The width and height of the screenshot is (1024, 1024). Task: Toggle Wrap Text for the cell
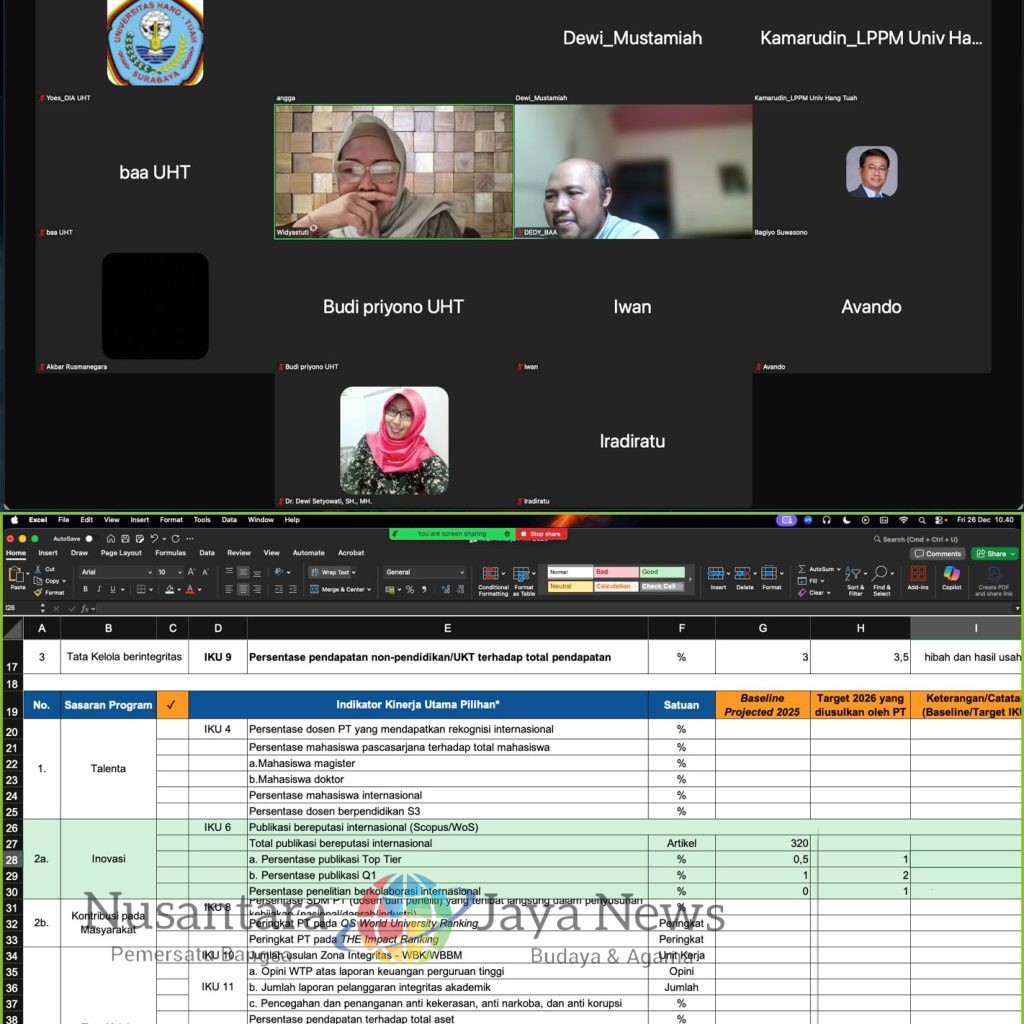pyautogui.click(x=331, y=572)
